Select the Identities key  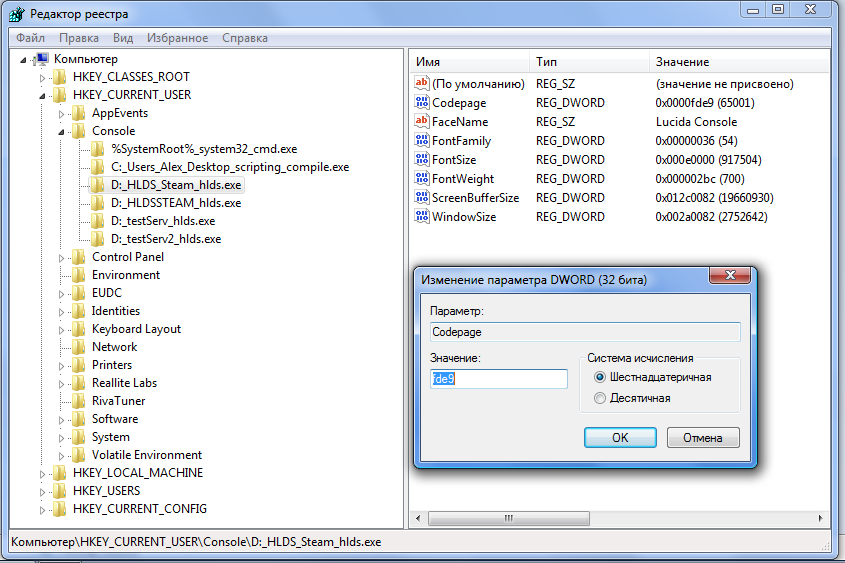point(116,311)
